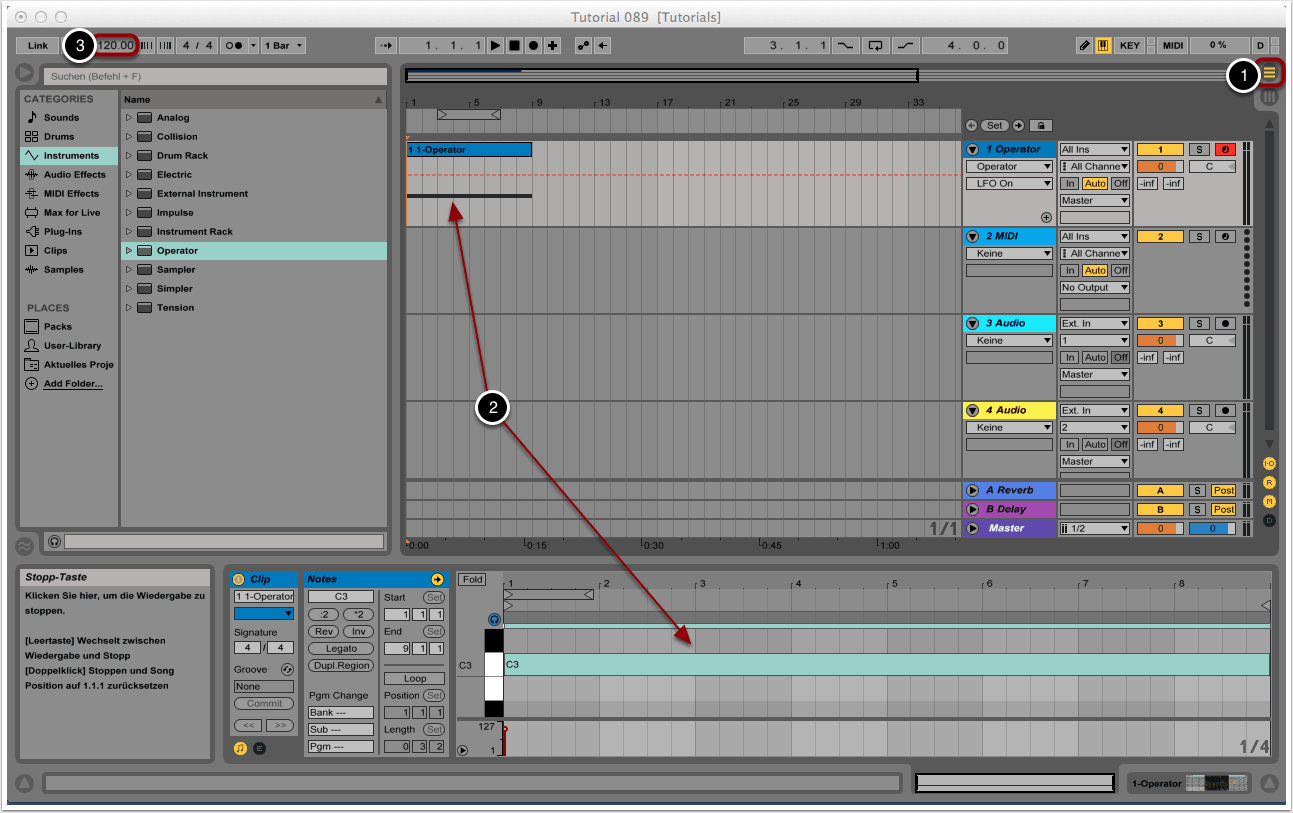Toggle the Loop switch in clip notes

coord(415,678)
